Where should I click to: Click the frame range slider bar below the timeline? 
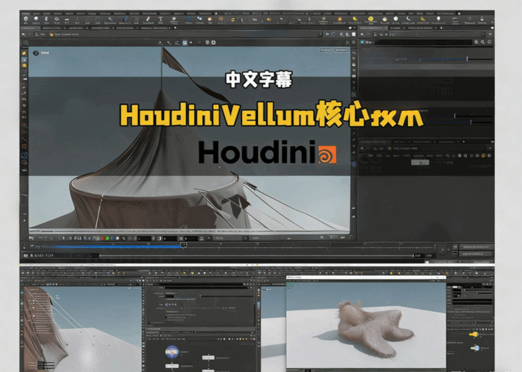click(x=257, y=256)
